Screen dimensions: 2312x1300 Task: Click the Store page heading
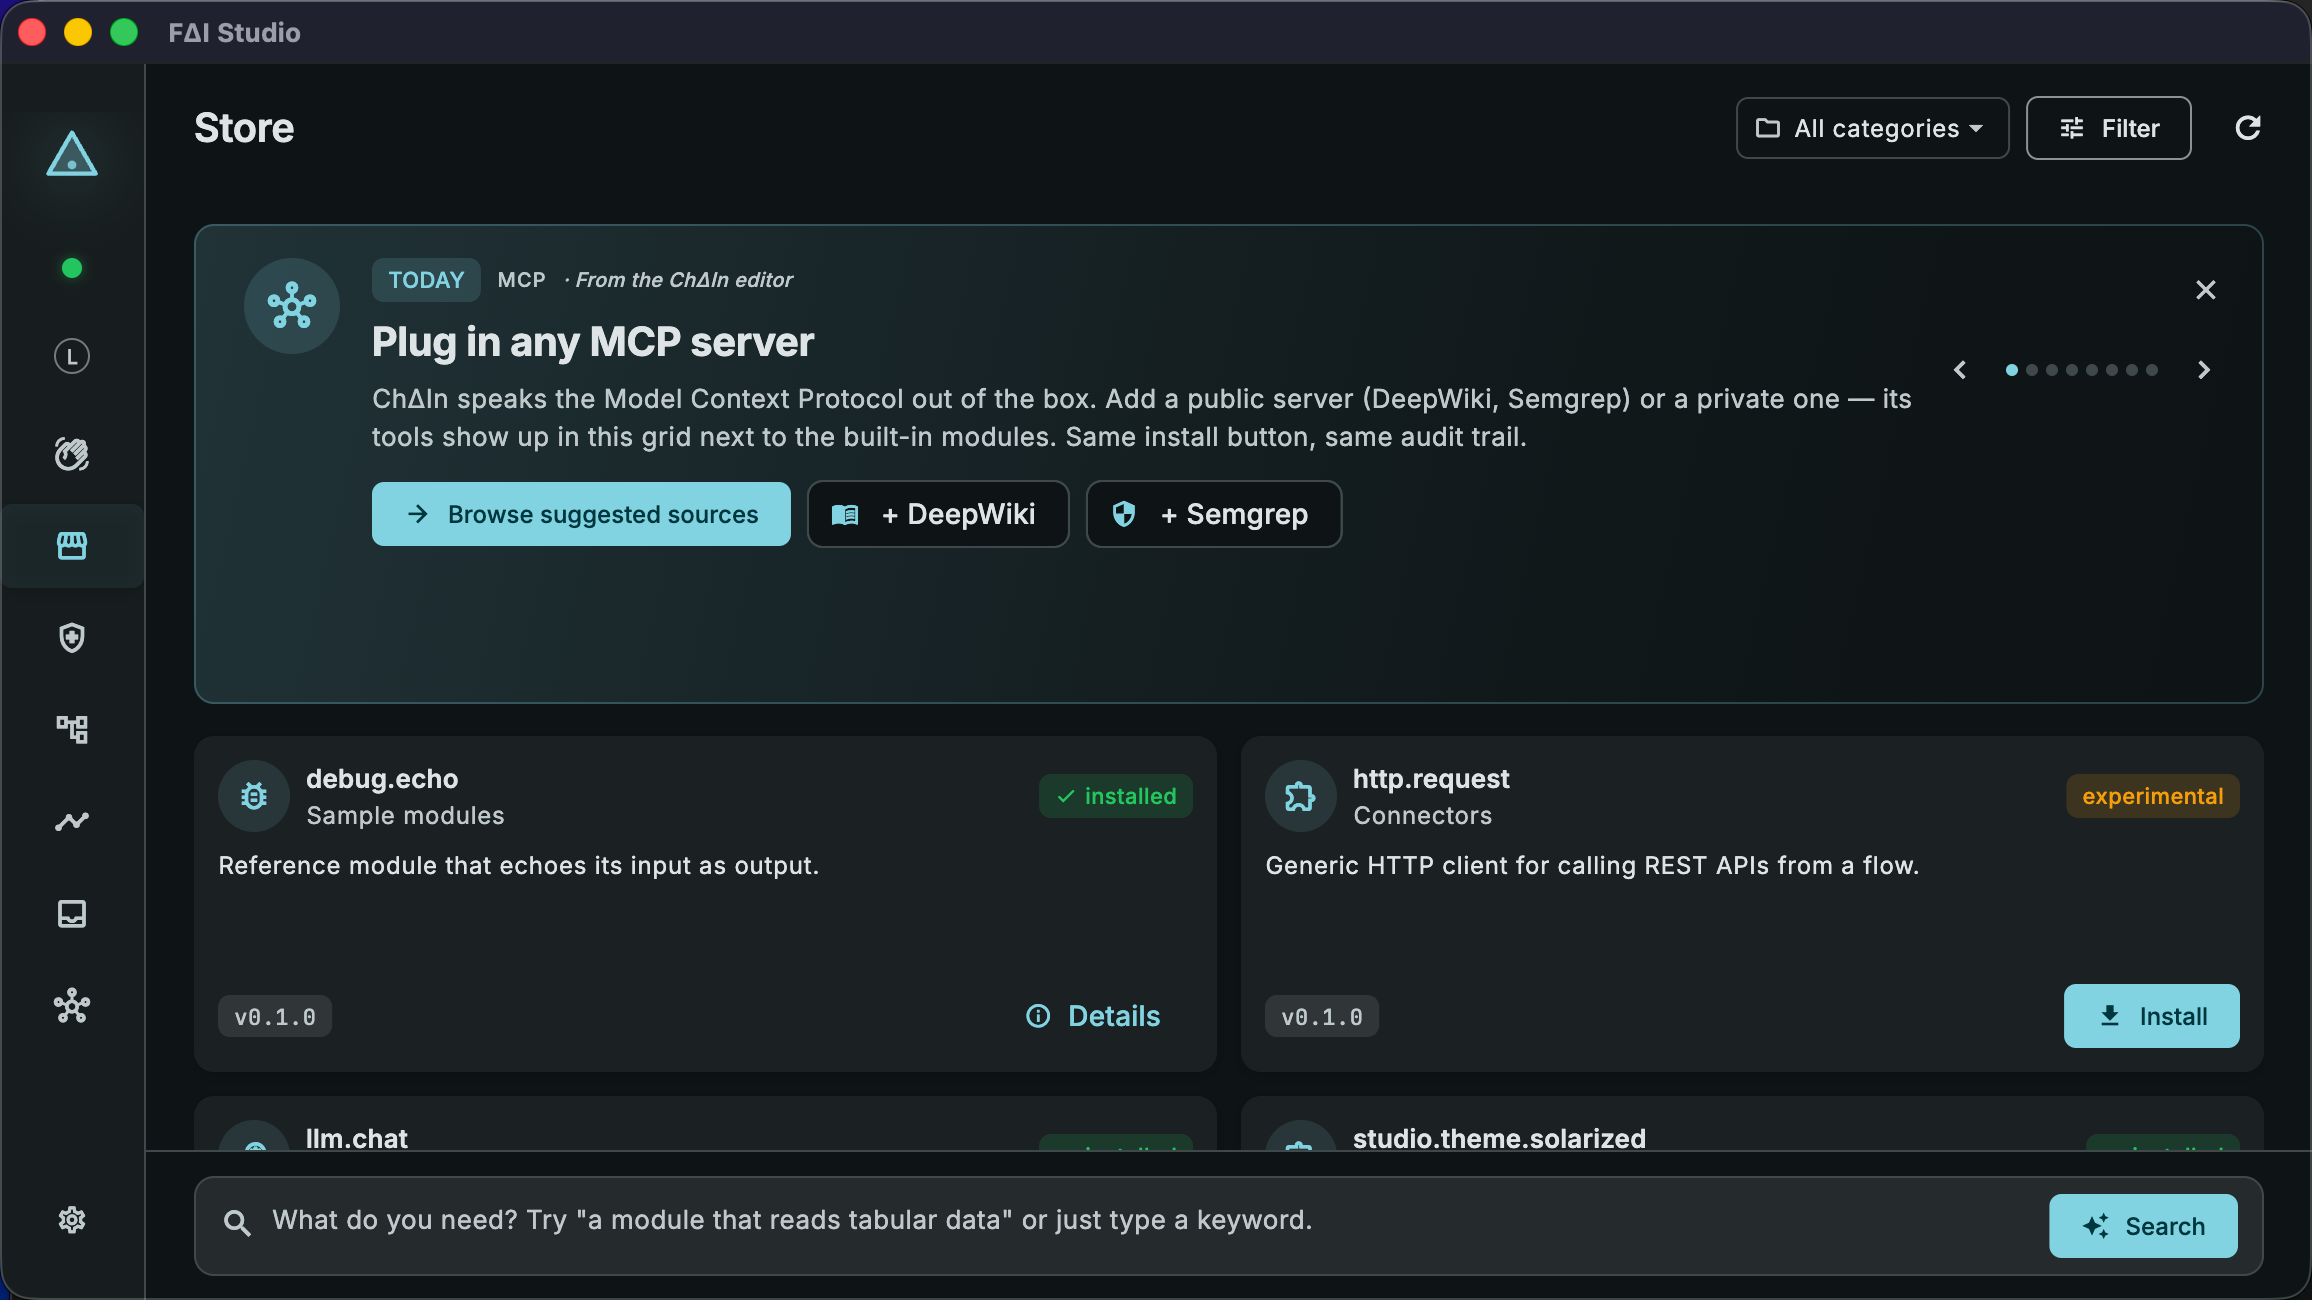coord(244,128)
